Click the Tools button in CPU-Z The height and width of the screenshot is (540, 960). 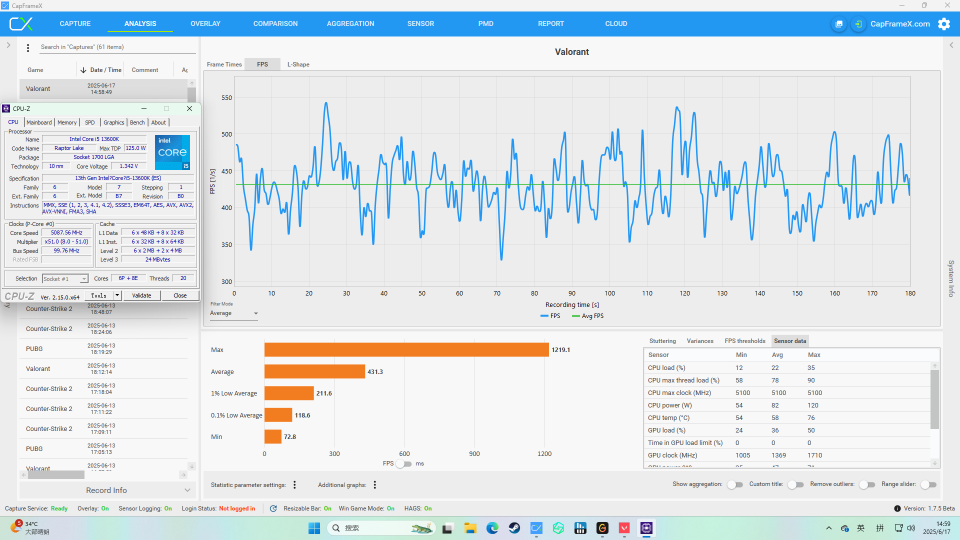[99, 296]
